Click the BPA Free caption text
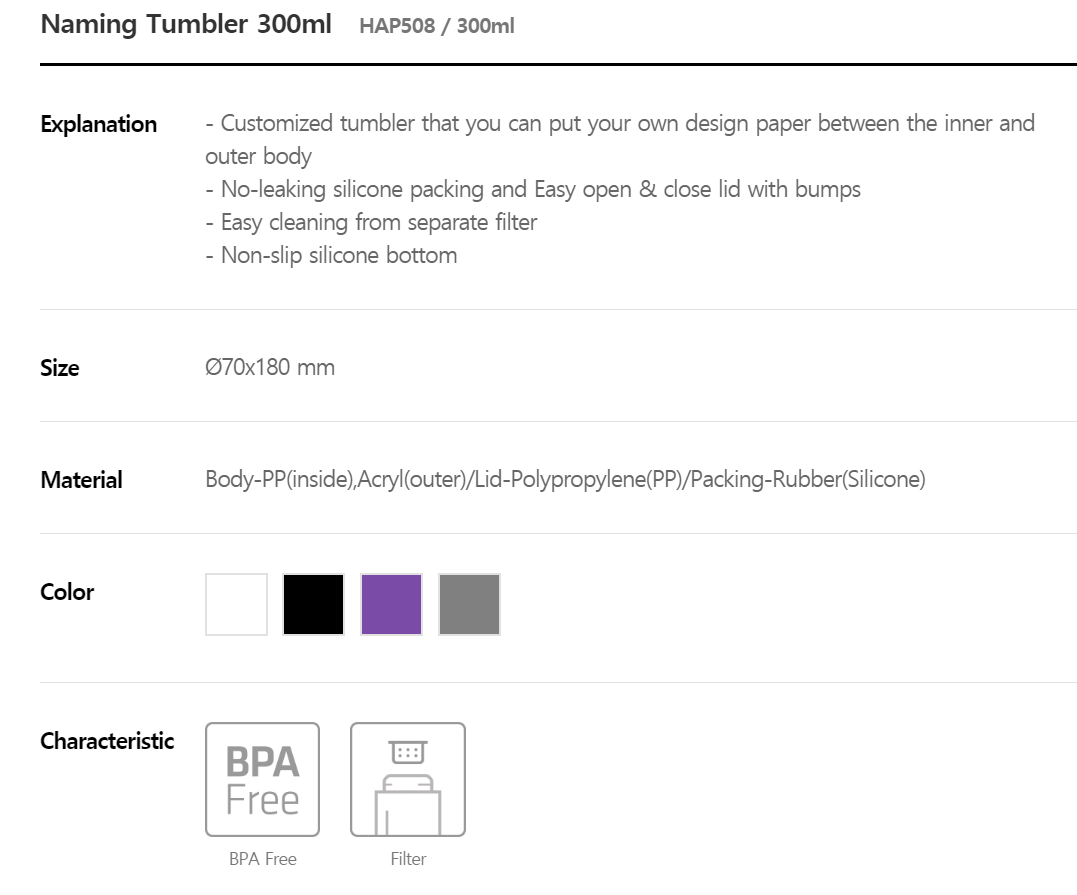This screenshot has height=895, width=1077. [263, 859]
